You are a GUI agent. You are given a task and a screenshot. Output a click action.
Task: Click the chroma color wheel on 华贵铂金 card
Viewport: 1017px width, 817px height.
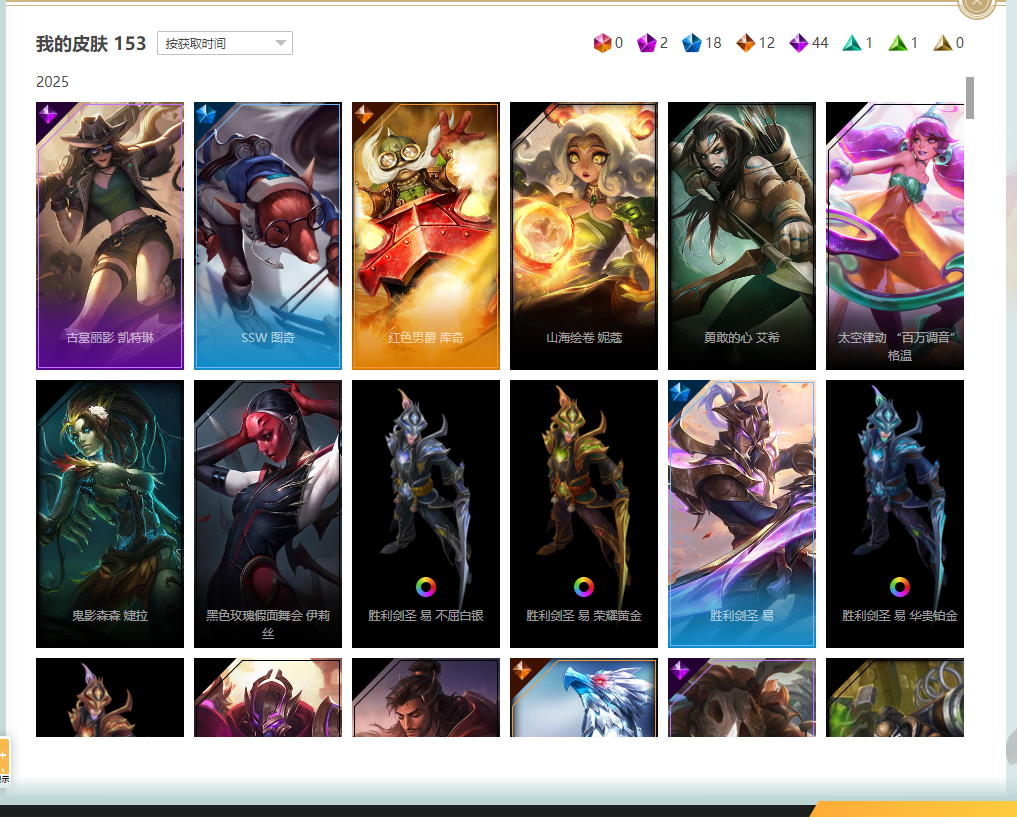coord(900,587)
